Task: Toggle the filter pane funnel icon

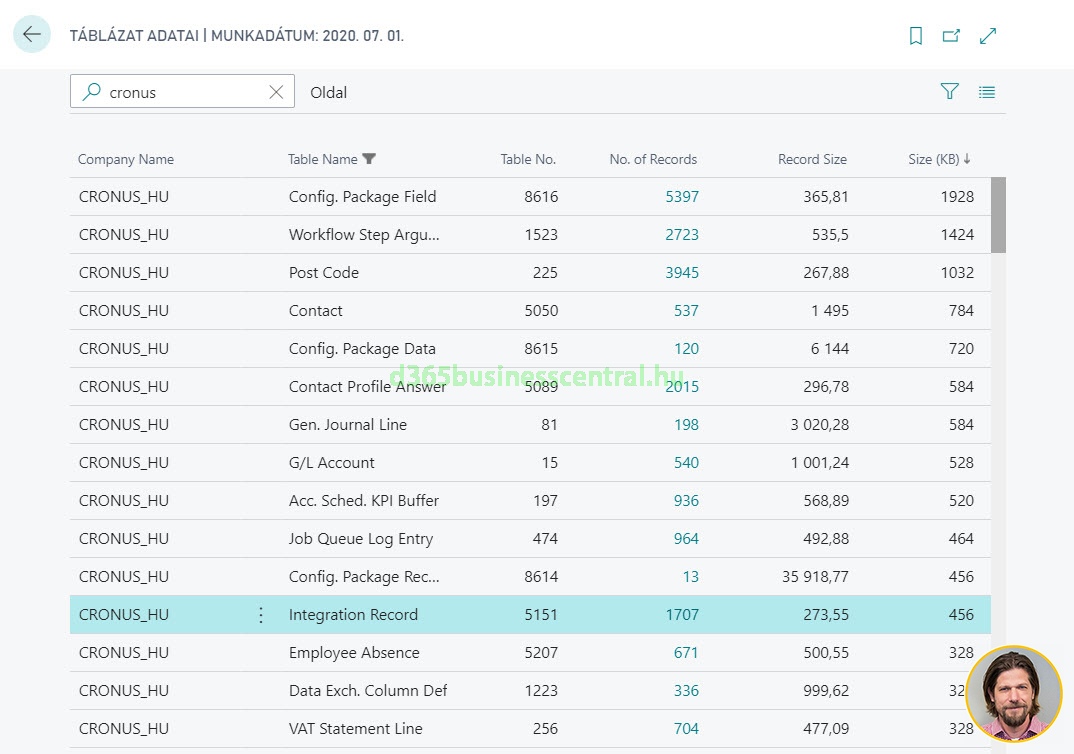Action: tap(949, 92)
